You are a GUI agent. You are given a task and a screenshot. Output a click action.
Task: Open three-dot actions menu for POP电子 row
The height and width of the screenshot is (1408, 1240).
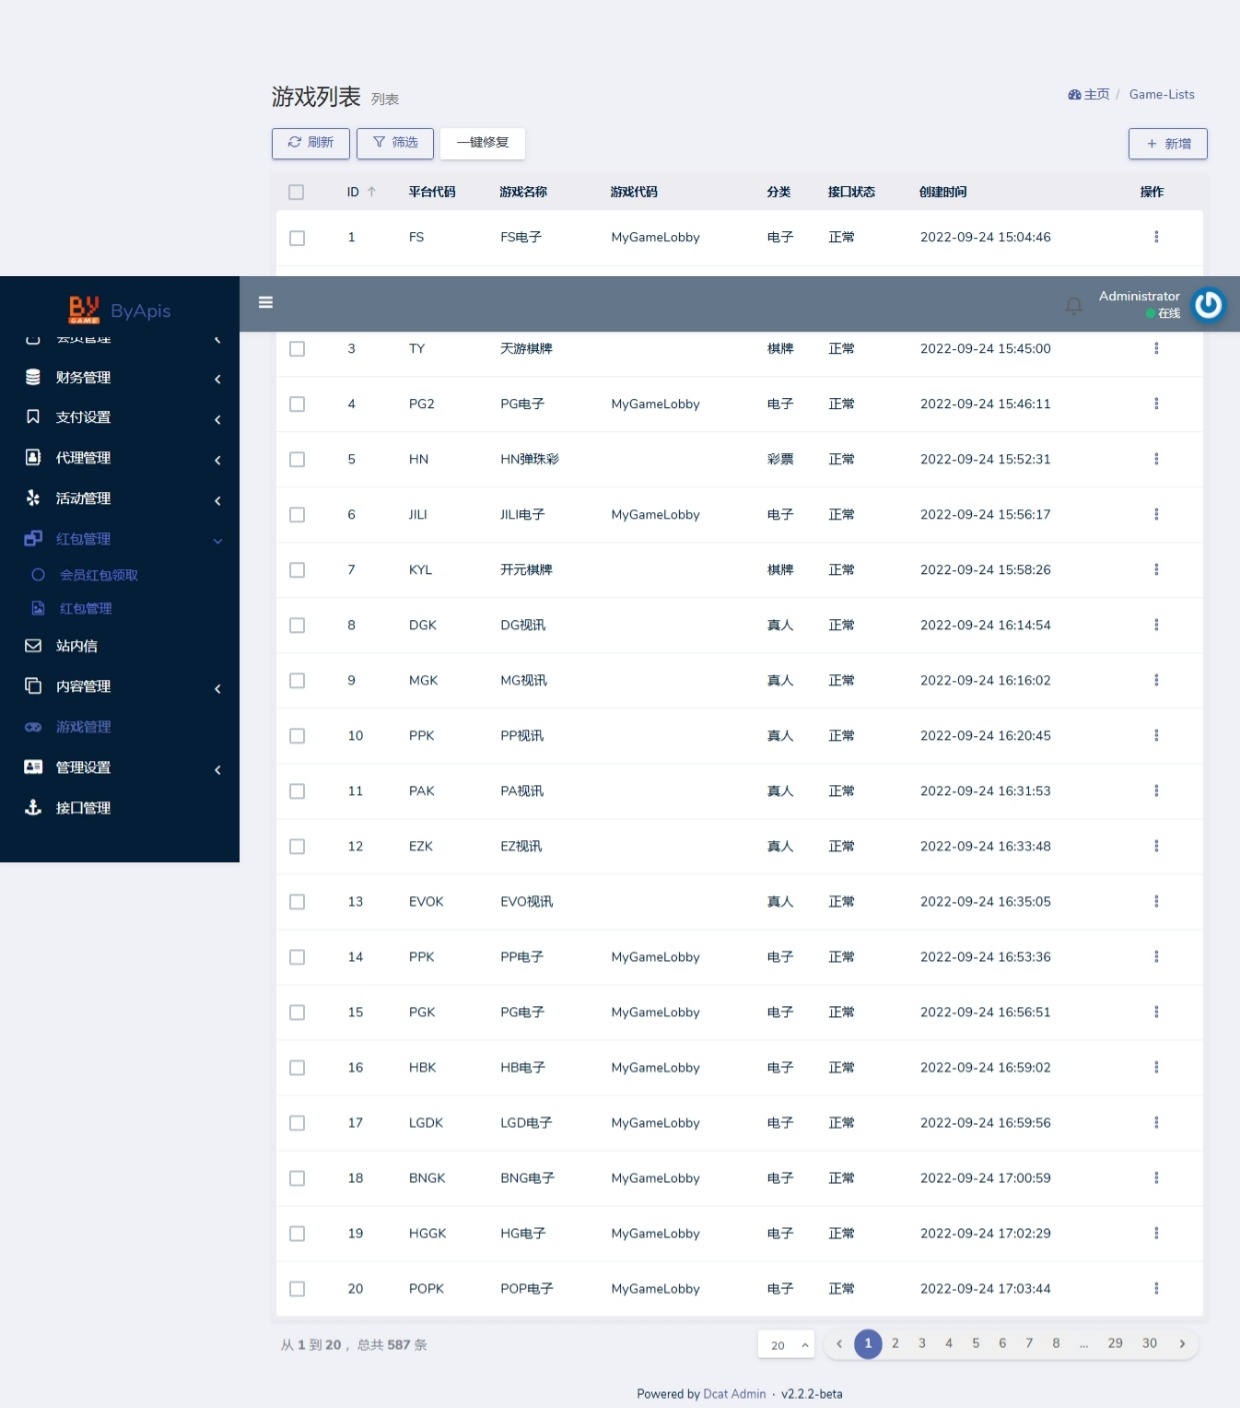coord(1156,1288)
